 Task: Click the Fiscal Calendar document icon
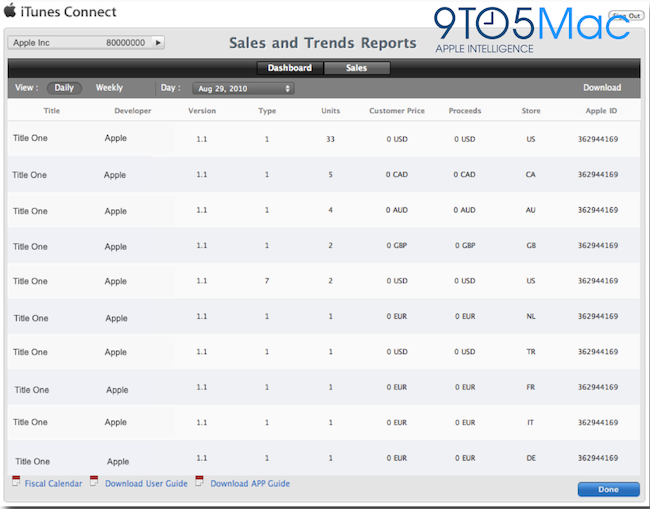(x=16, y=481)
